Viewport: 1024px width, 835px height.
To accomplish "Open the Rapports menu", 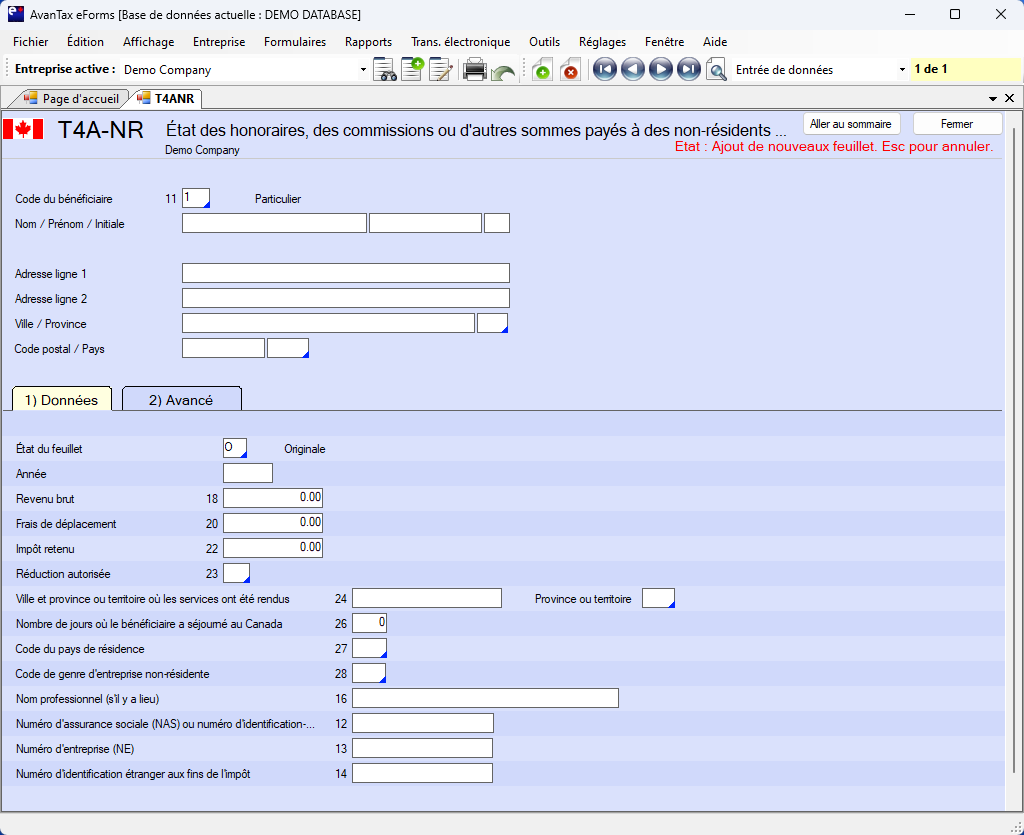I will pyautogui.click(x=368, y=42).
